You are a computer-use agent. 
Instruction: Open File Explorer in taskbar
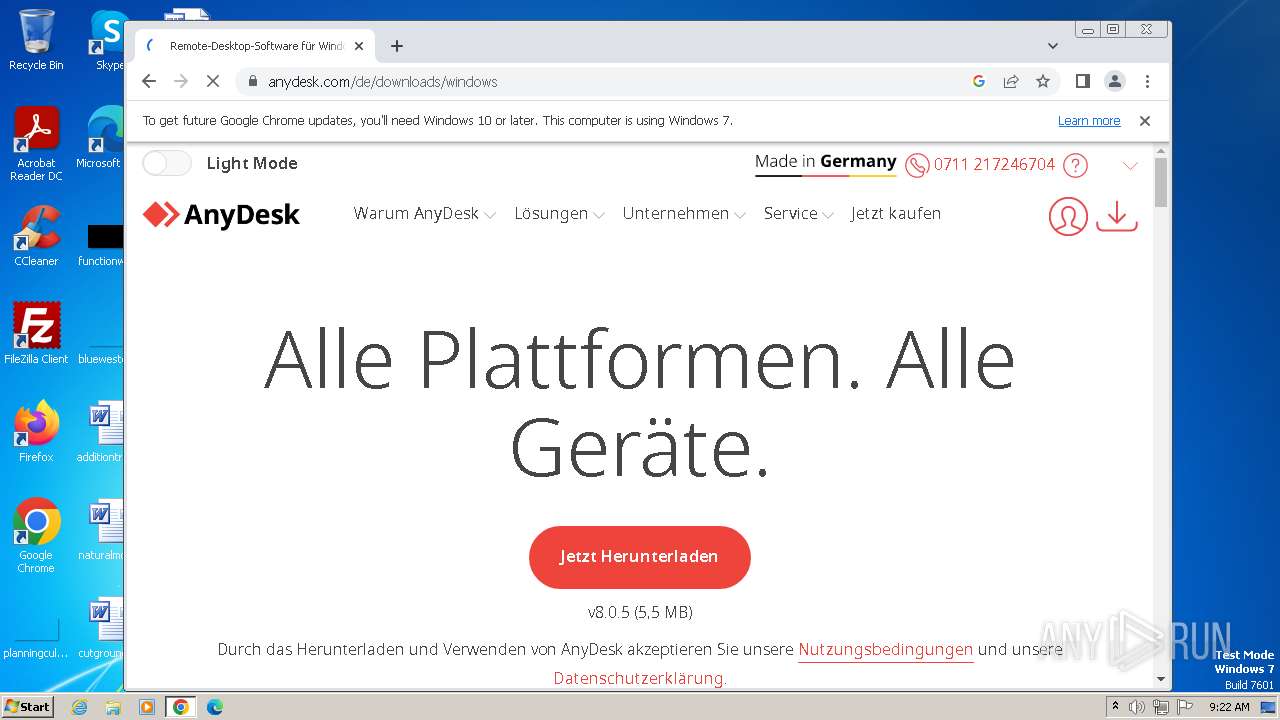113,707
